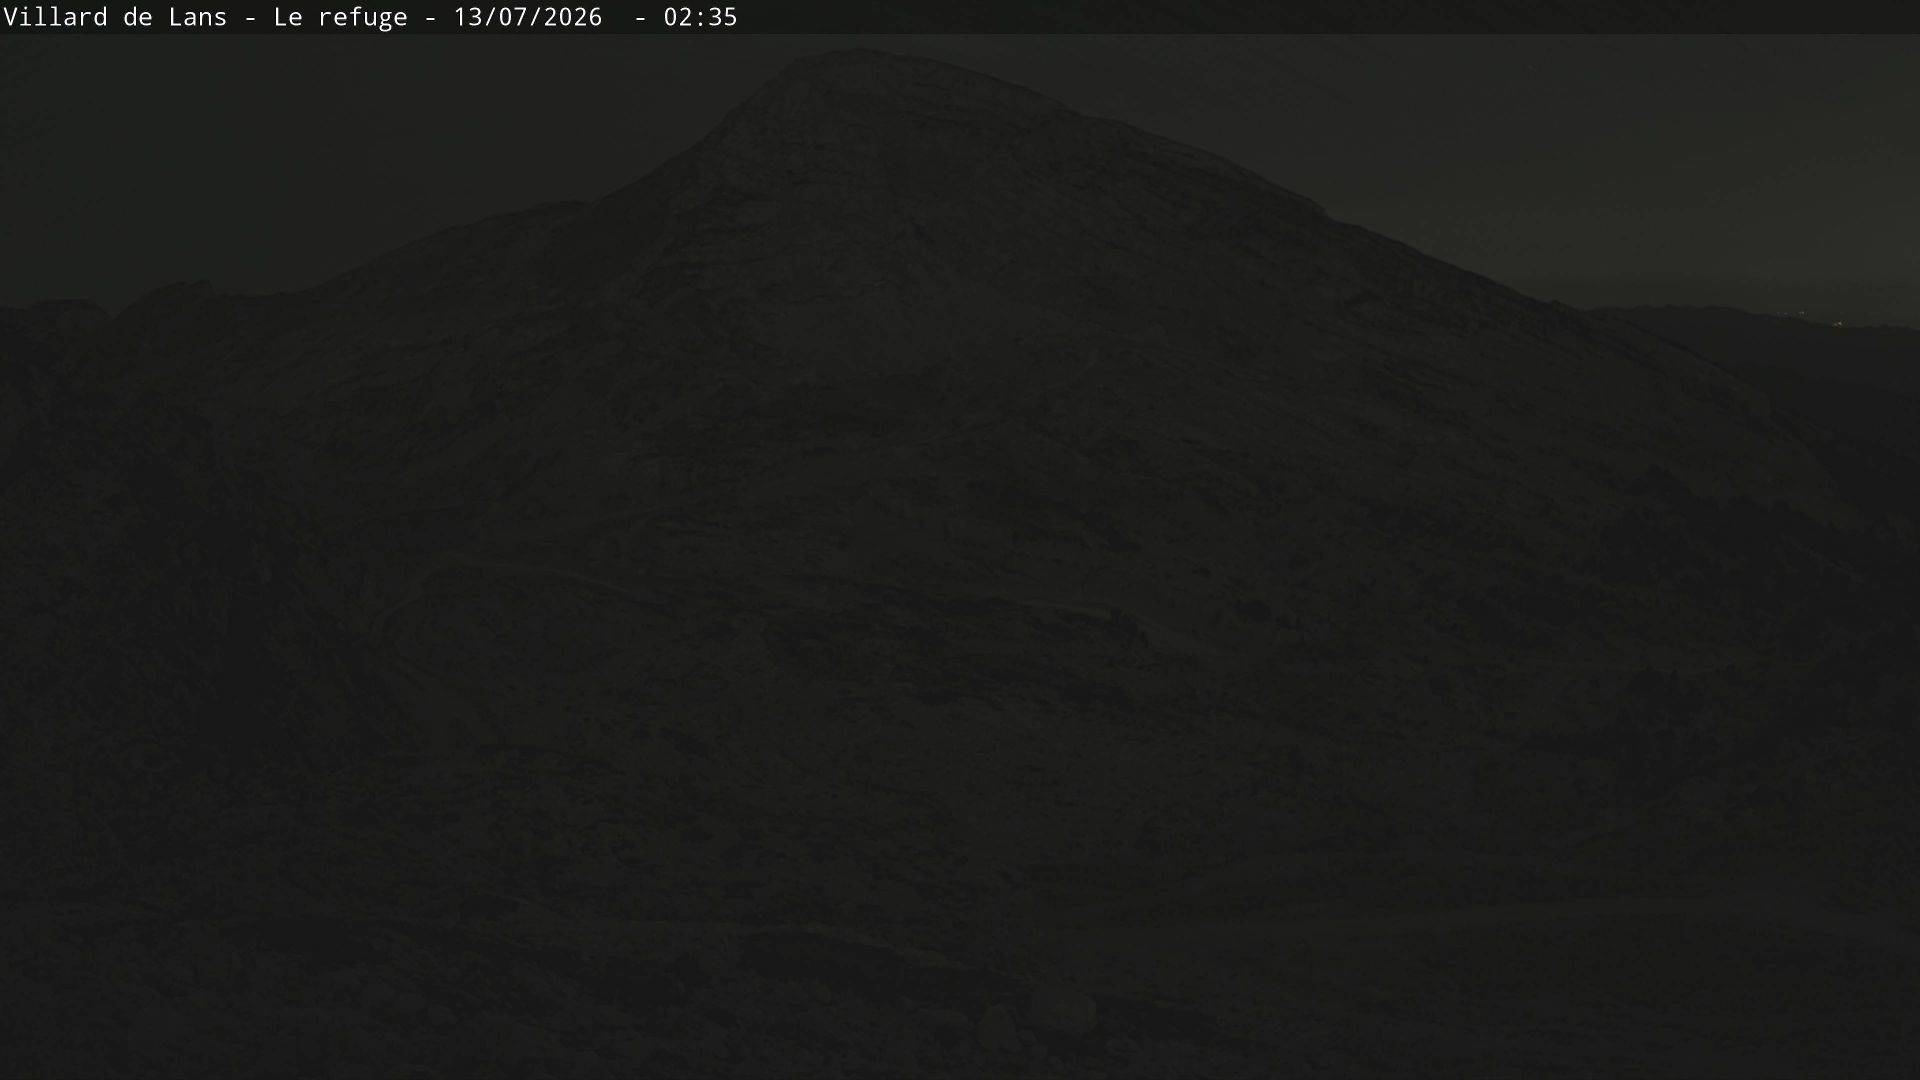1920x1080 pixels.
Task: Click the 02:35 timestamp
Action: coord(700,17)
